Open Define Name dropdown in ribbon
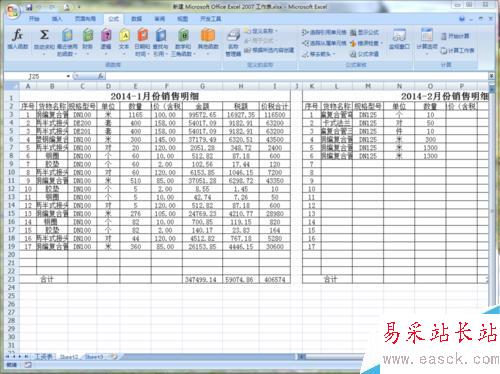The height and width of the screenshot is (374, 500). [261, 31]
